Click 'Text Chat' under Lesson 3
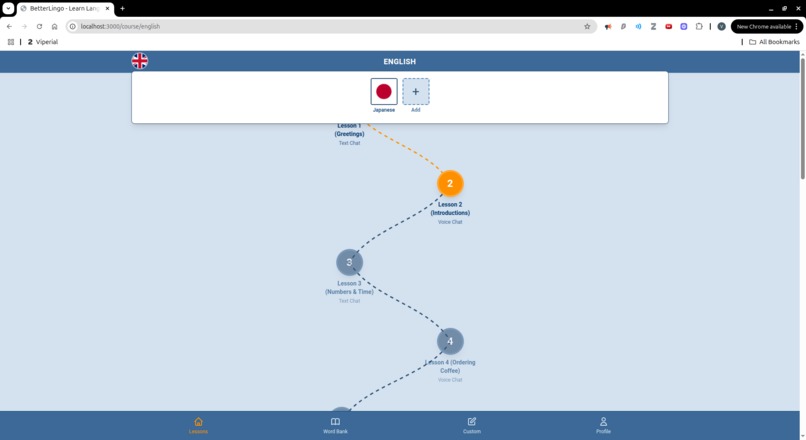This screenshot has height=440, width=806. 350,301
